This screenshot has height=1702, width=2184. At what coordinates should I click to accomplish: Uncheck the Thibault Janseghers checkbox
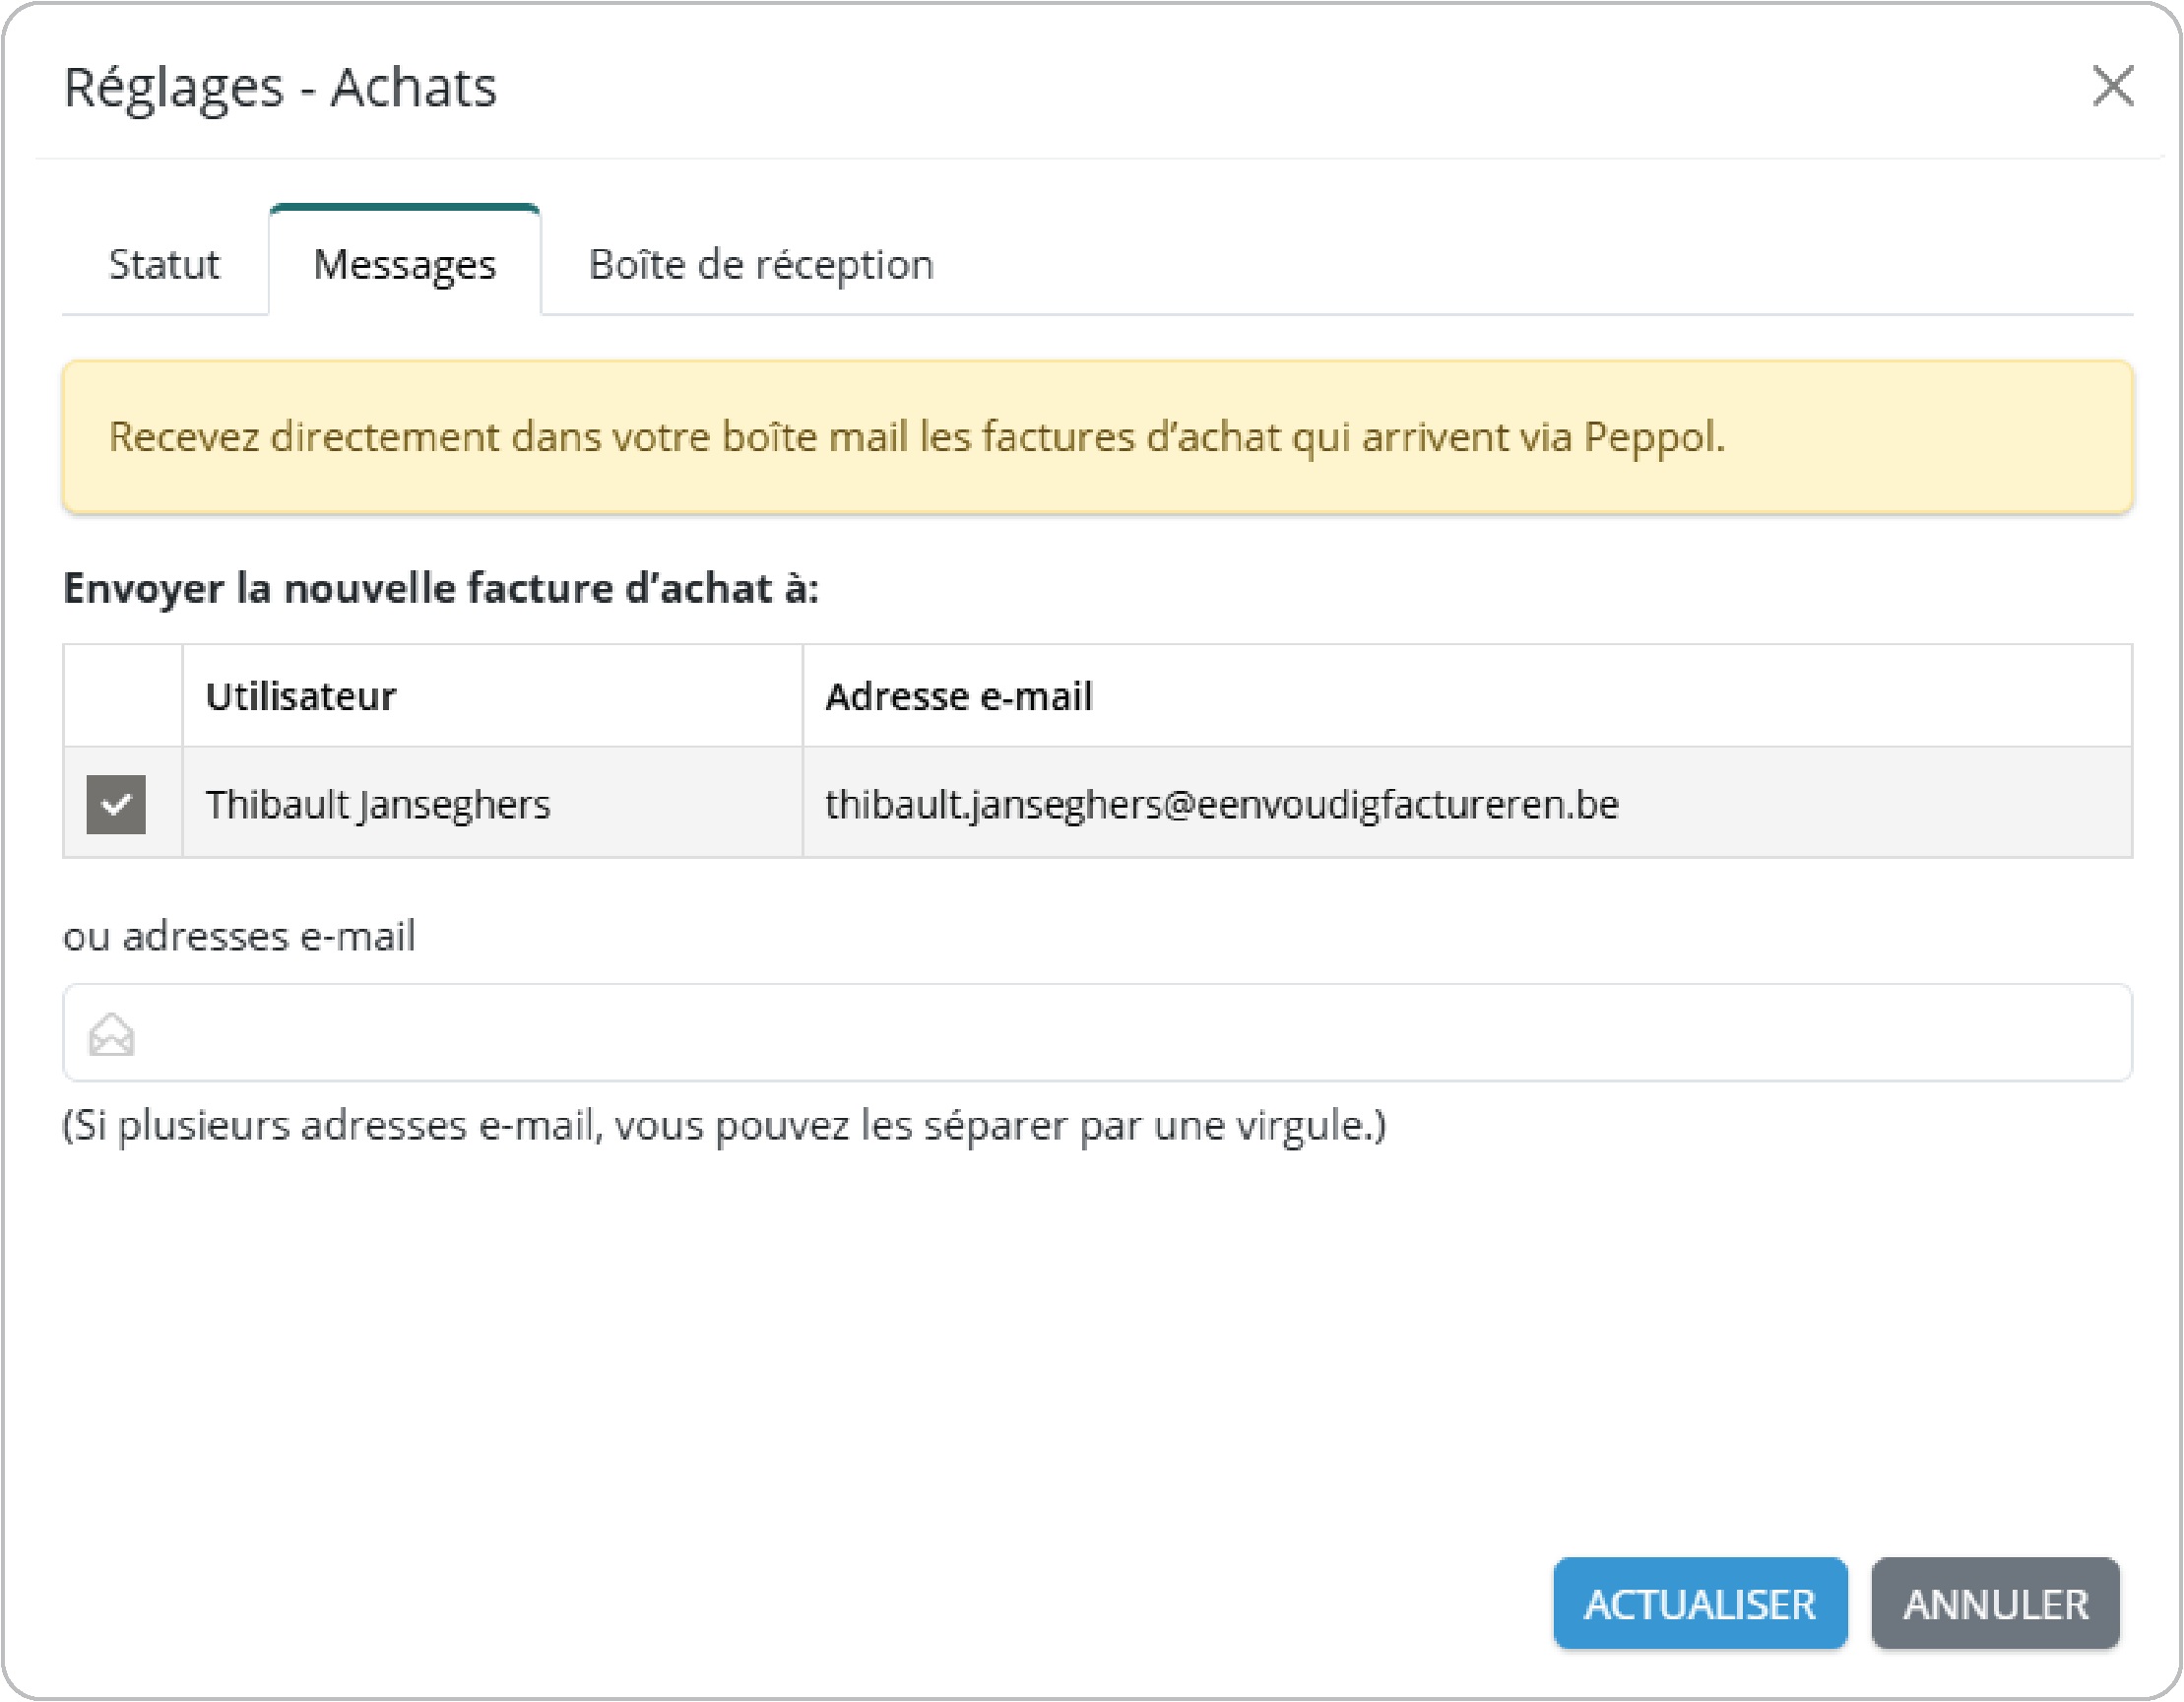(x=116, y=804)
